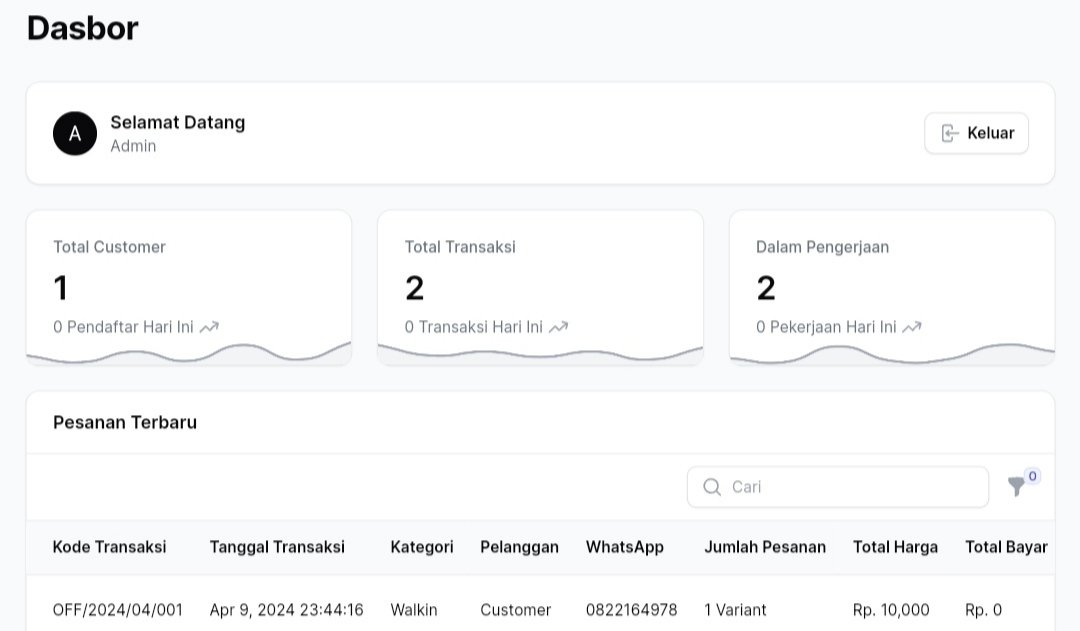Click the Pesanan Terbaru heading
This screenshot has height=631, width=1080.
(x=125, y=422)
